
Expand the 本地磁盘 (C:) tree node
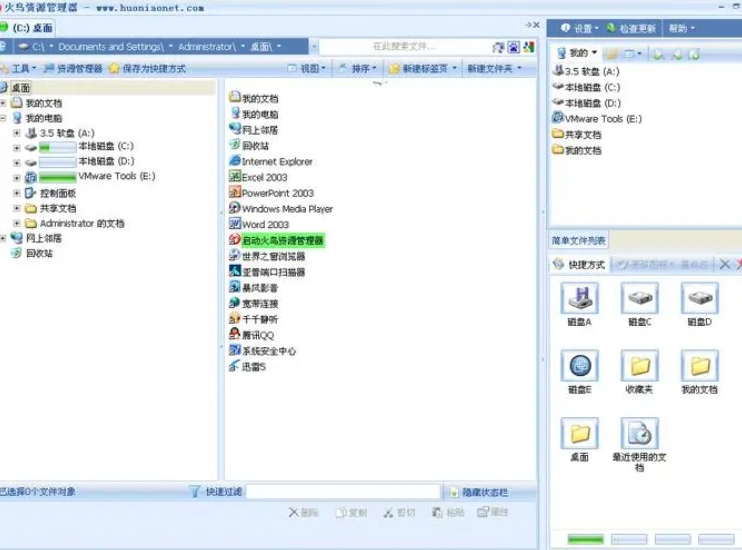pyautogui.click(x=17, y=148)
